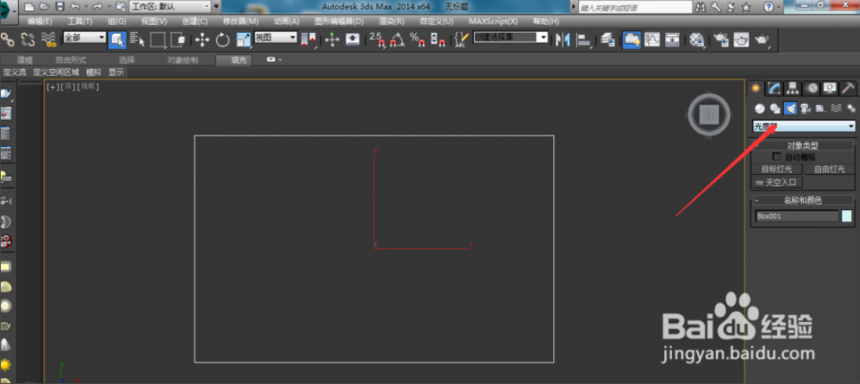
Task: Open the light type dropdown 光度学
Action: (x=804, y=127)
